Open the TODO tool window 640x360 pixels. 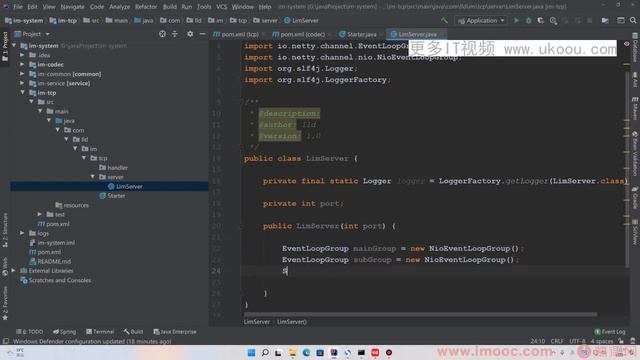pos(29,331)
